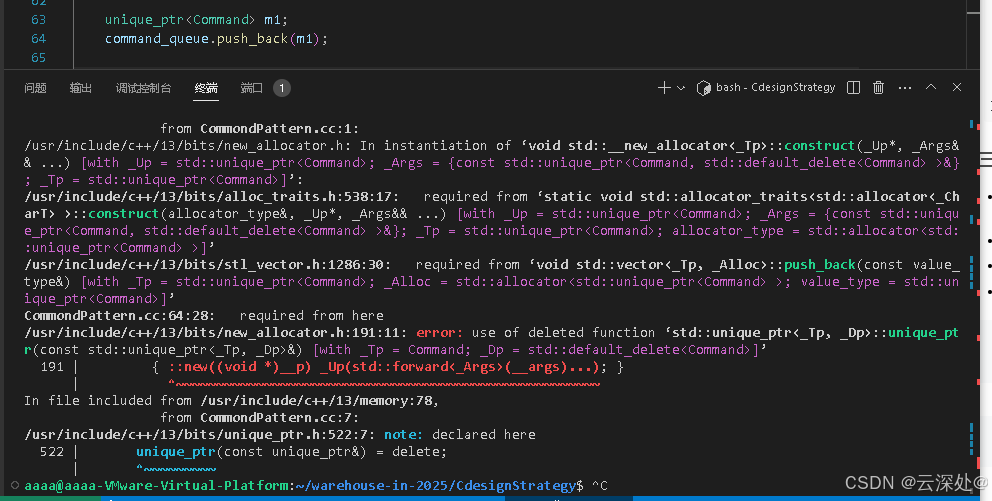This screenshot has height=501, width=992.
Task: Click the code 'command_queue.push_back(m1);'
Action: [x=216, y=39]
